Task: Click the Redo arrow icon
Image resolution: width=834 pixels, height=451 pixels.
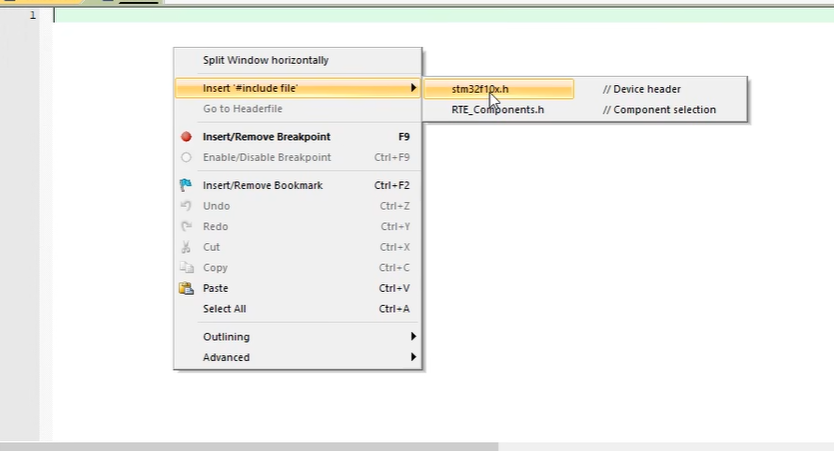Action: (186, 226)
